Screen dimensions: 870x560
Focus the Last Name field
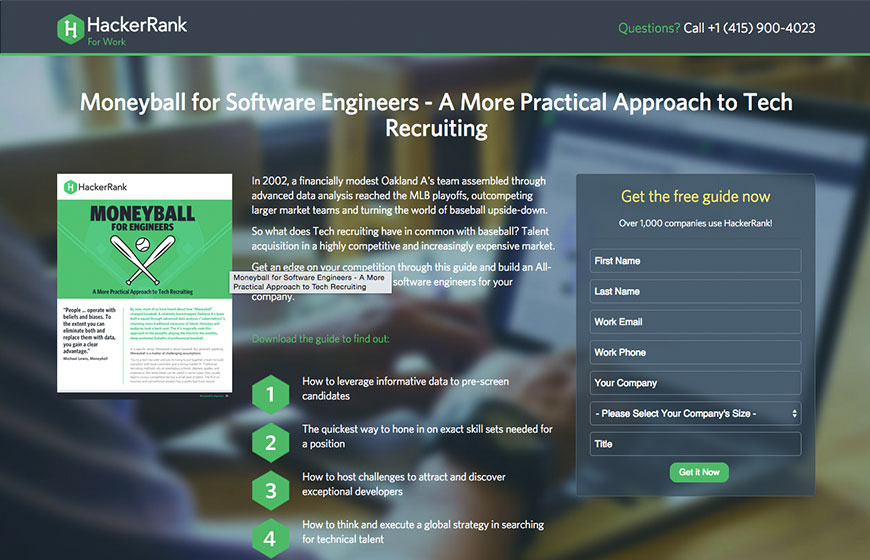point(695,291)
